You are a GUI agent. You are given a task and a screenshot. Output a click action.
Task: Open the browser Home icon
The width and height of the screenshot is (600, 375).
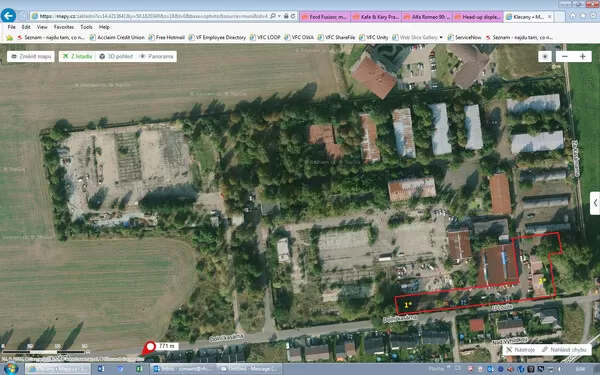pos(572,16)
